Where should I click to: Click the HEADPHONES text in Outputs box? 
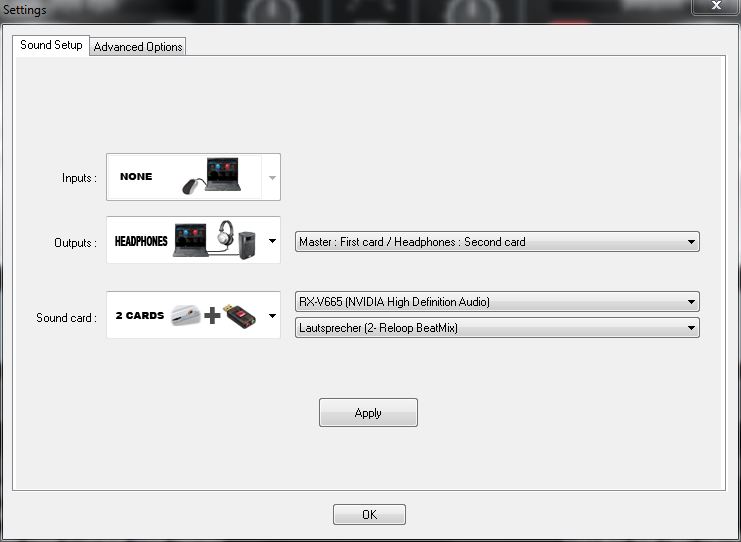click(141, 241)
